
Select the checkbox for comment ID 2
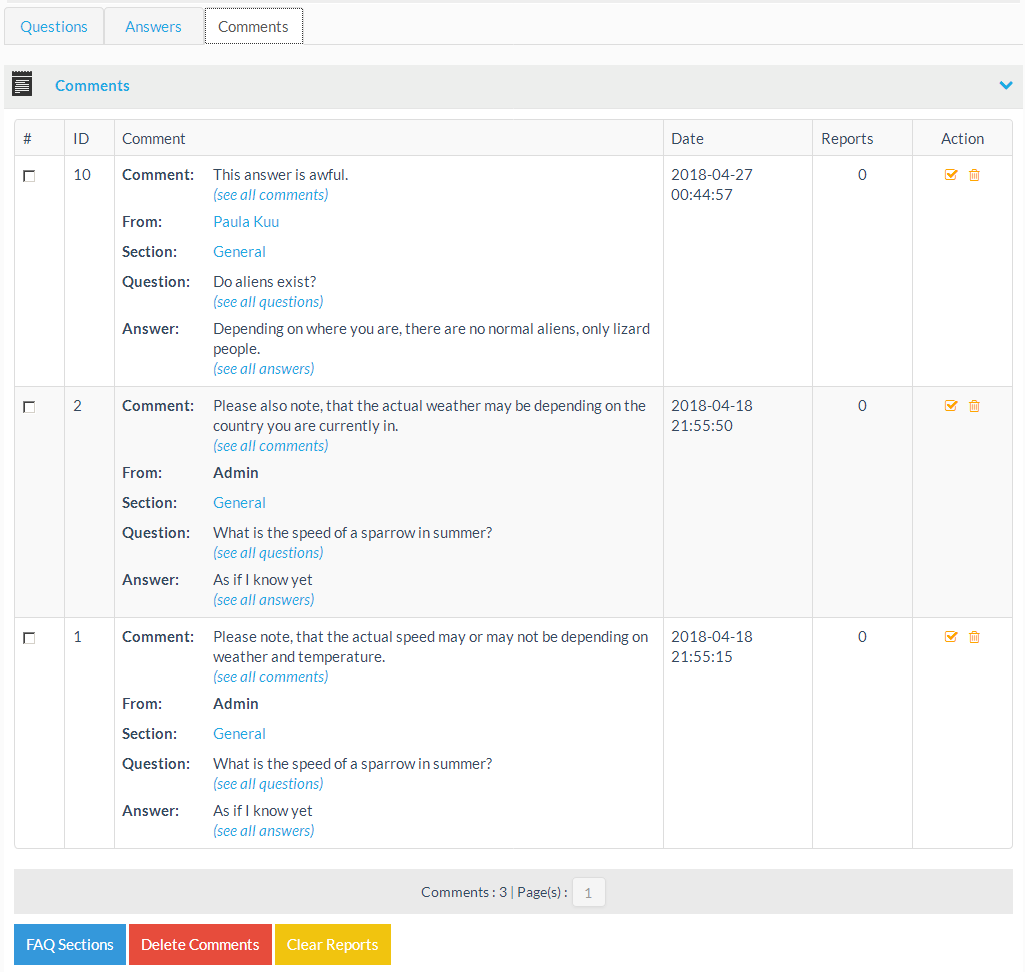(29, 407)
